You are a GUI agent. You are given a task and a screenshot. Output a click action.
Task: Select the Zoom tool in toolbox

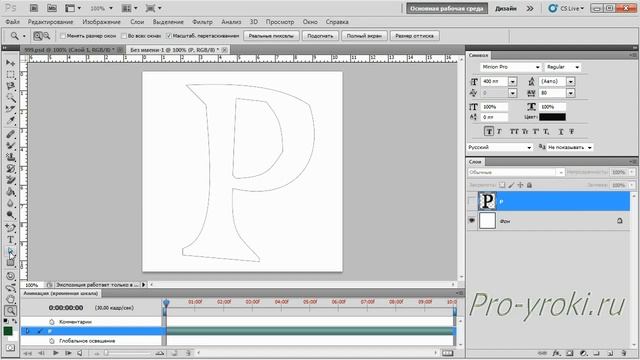coord(11,311)
